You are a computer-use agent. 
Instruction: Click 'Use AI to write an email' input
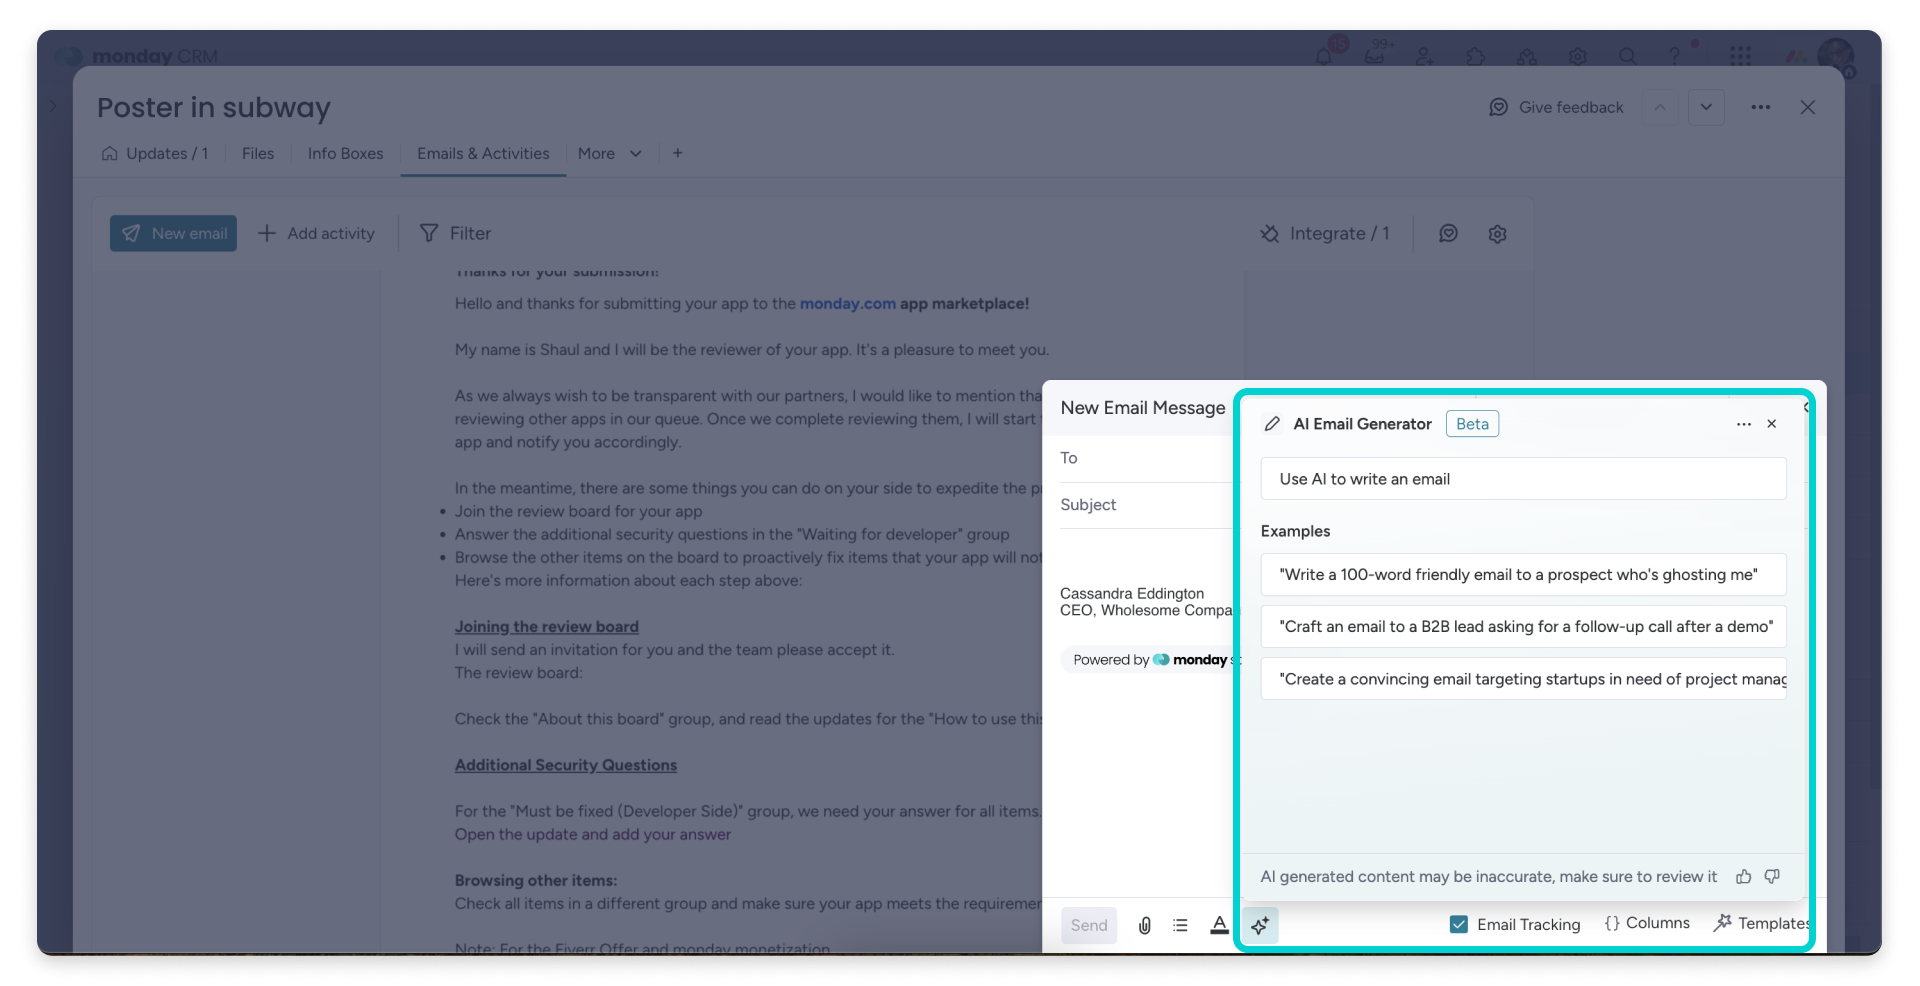tap(1523, 479)
